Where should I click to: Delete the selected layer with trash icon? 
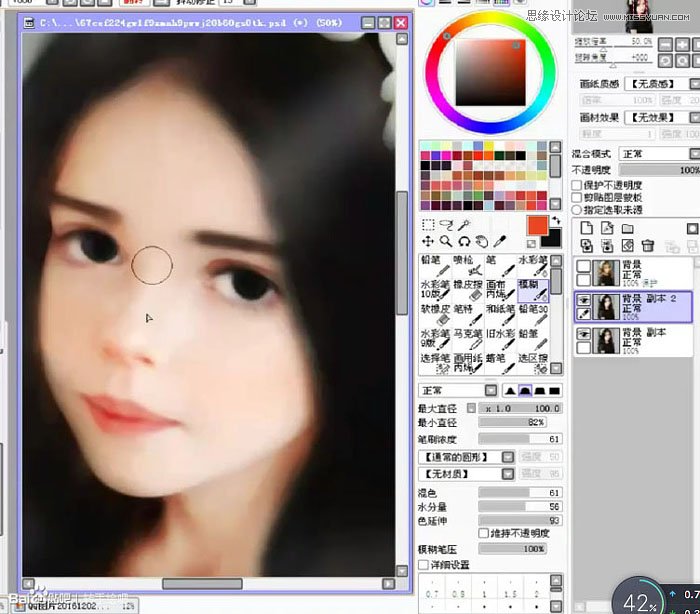pos(648,246)
